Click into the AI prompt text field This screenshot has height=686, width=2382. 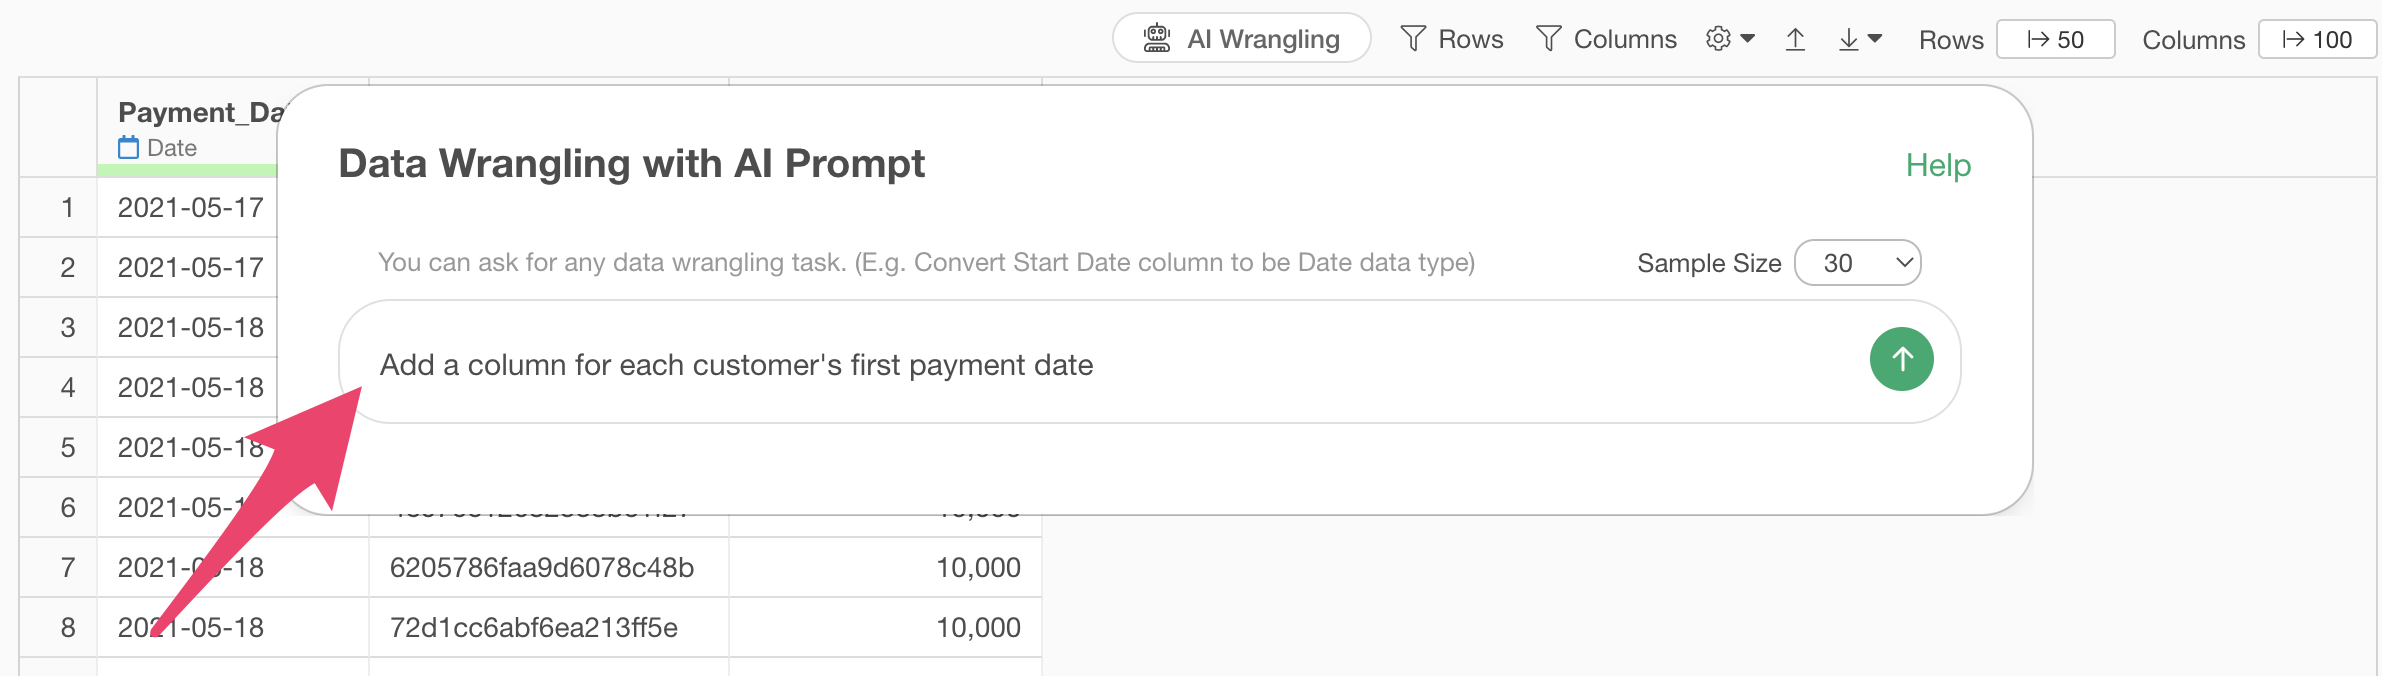tap(1100, 364)
